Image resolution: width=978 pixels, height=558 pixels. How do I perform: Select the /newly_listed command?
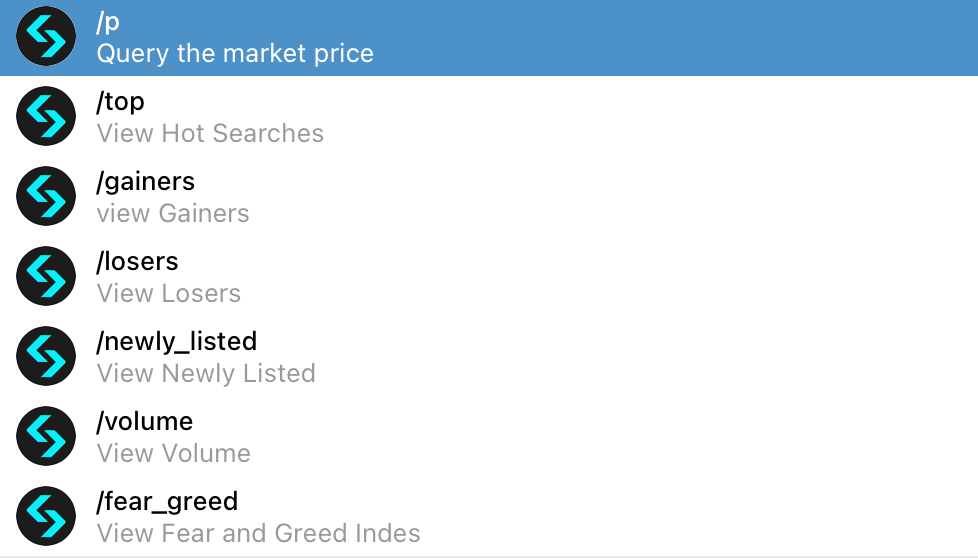pyautogui.click(x=489, y=356)
